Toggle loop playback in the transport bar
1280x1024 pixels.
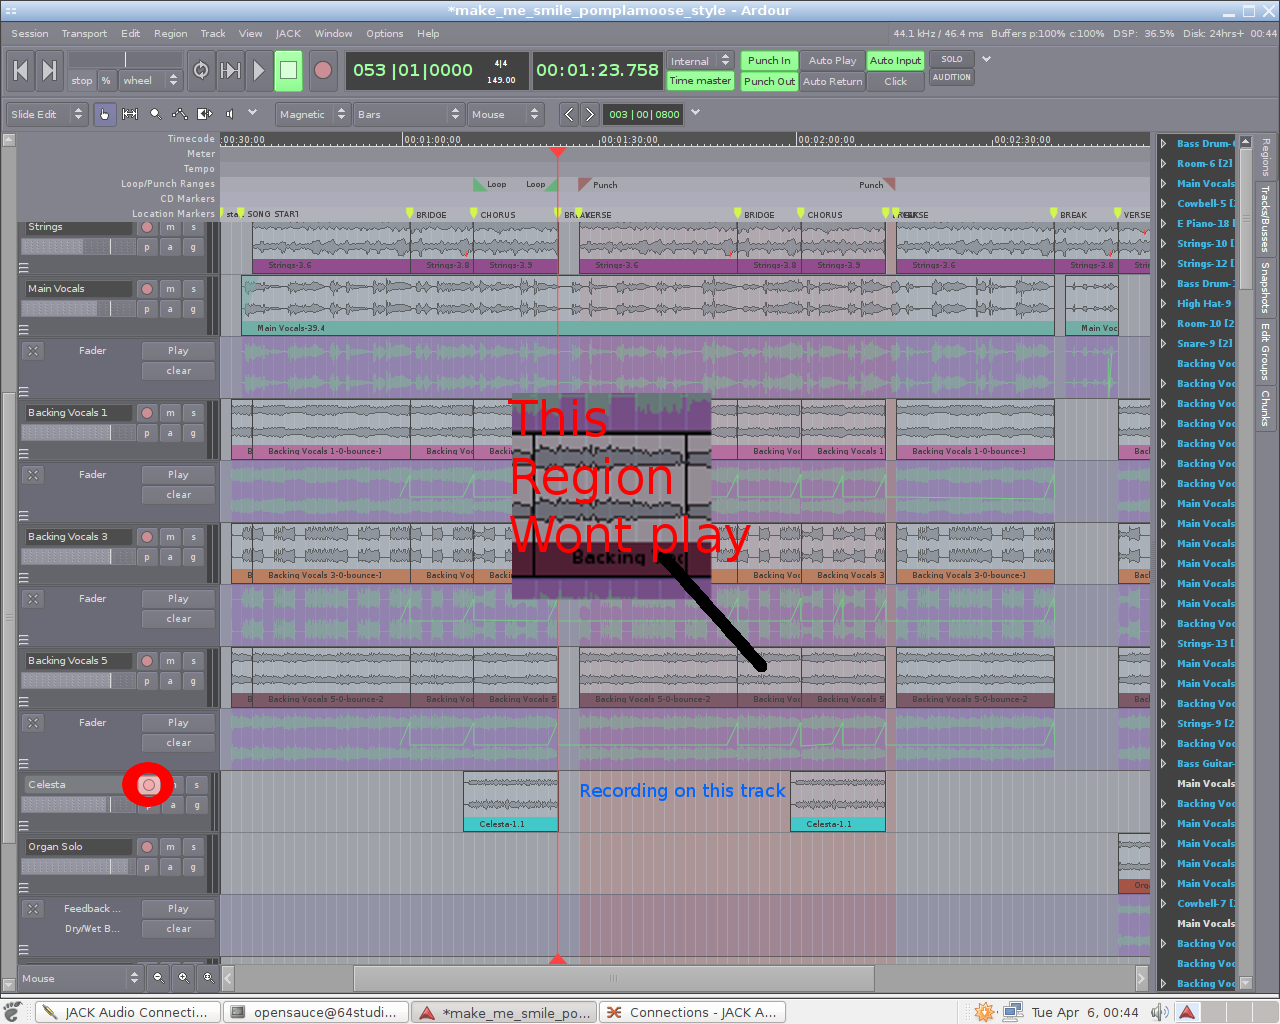click(x=201, y=70)
